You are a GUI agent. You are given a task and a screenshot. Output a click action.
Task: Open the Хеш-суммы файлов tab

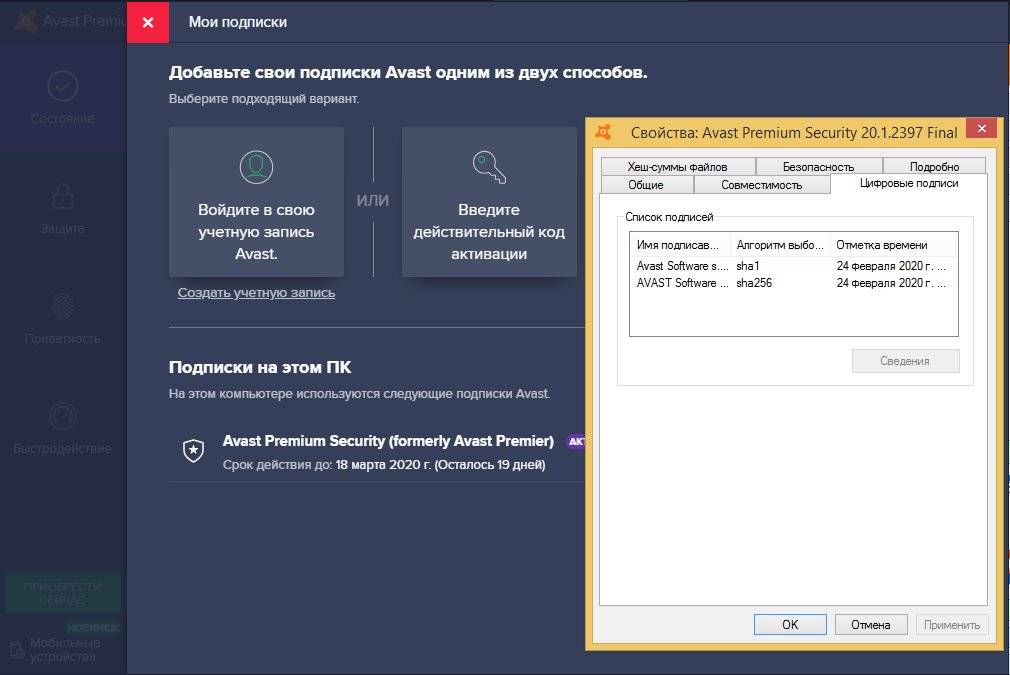point(678,166)
